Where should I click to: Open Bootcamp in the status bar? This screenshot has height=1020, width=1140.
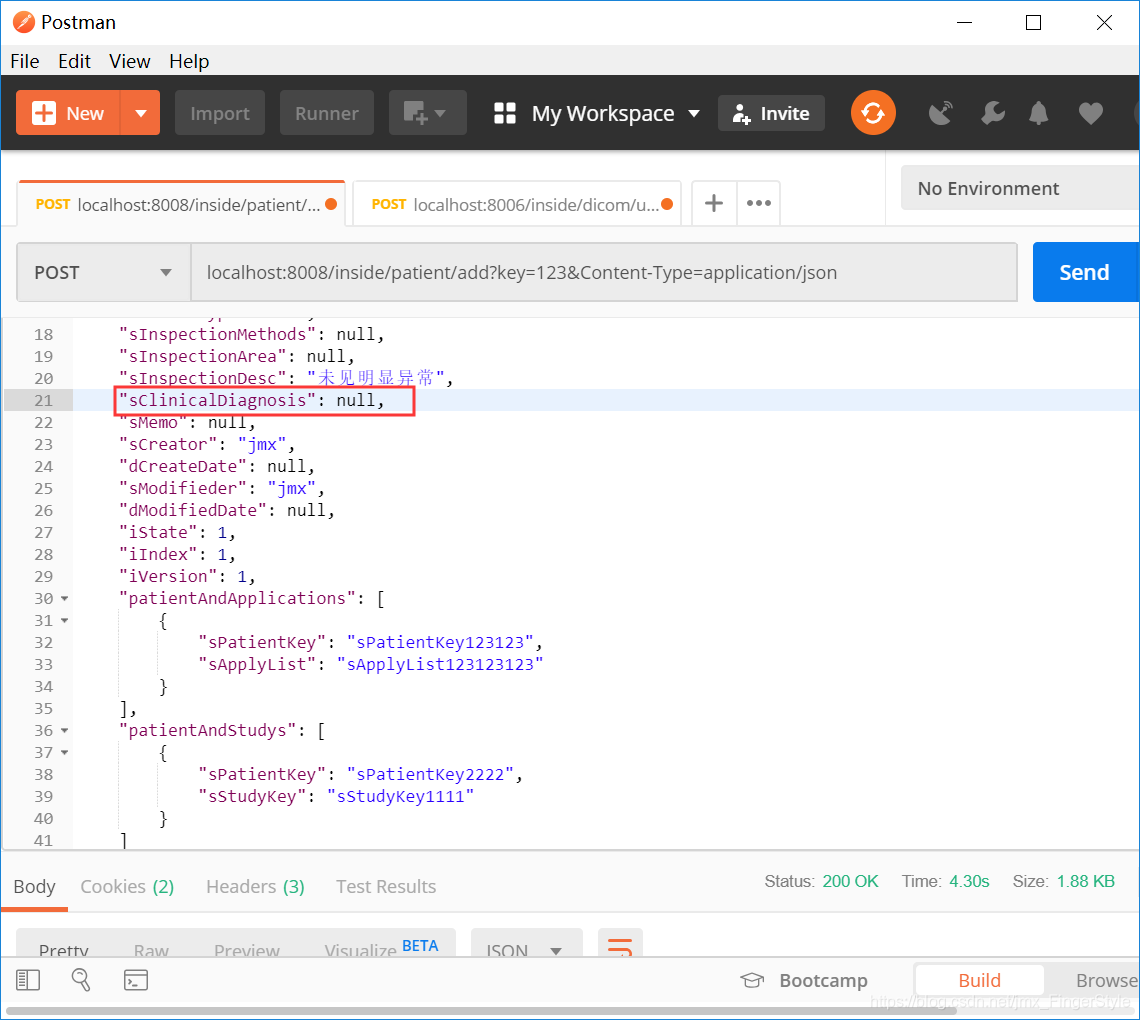click(x=804, y=980)
